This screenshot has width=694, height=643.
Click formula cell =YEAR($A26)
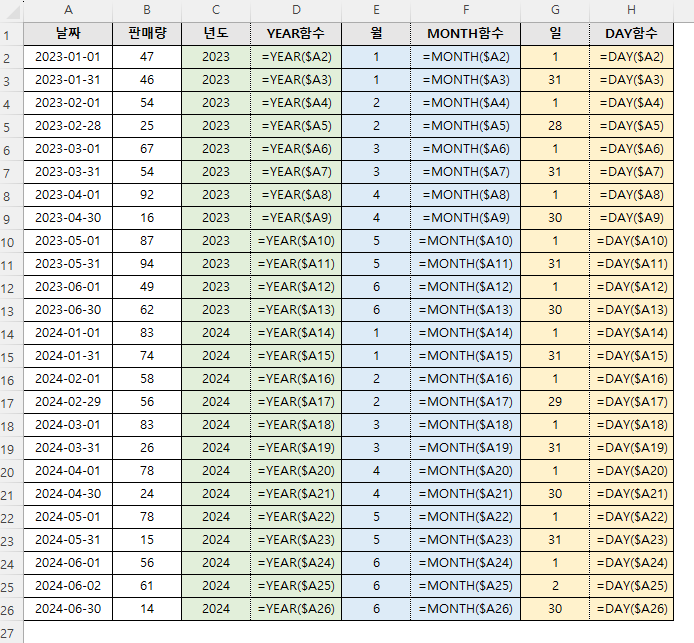click(296, 609)
